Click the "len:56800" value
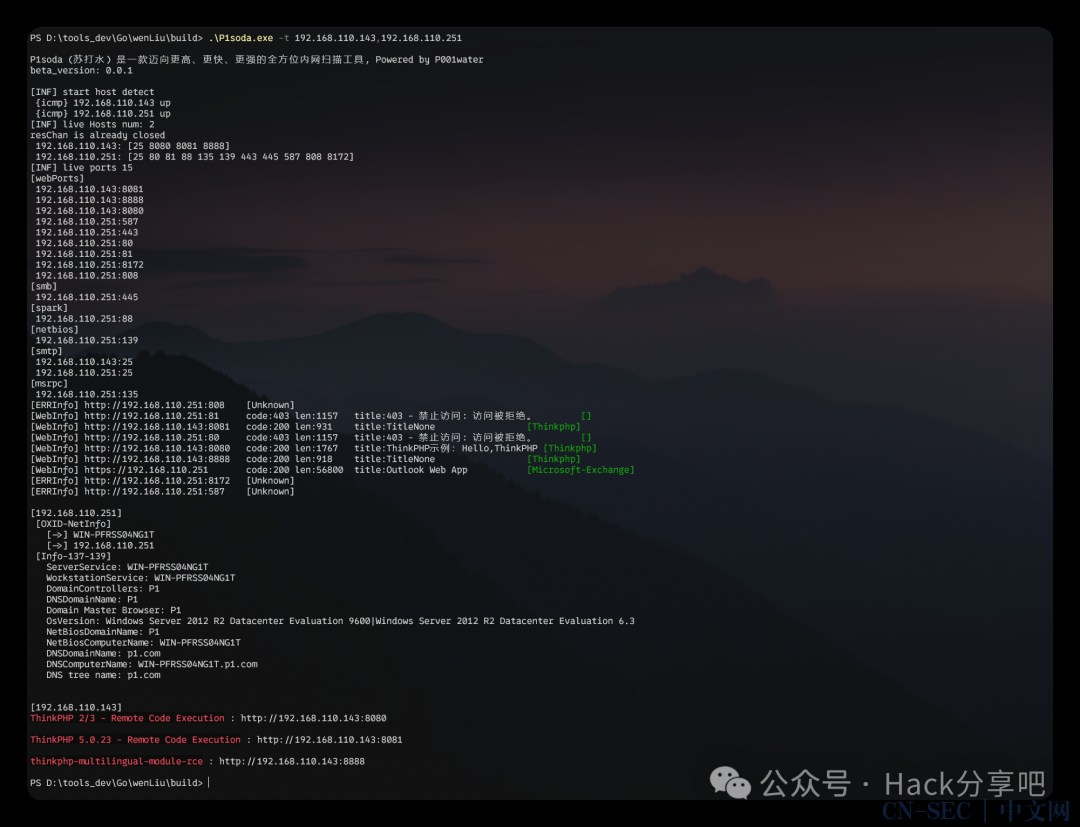The height and width of the screenshot is (827, 1080). click(x=319, y=470)
